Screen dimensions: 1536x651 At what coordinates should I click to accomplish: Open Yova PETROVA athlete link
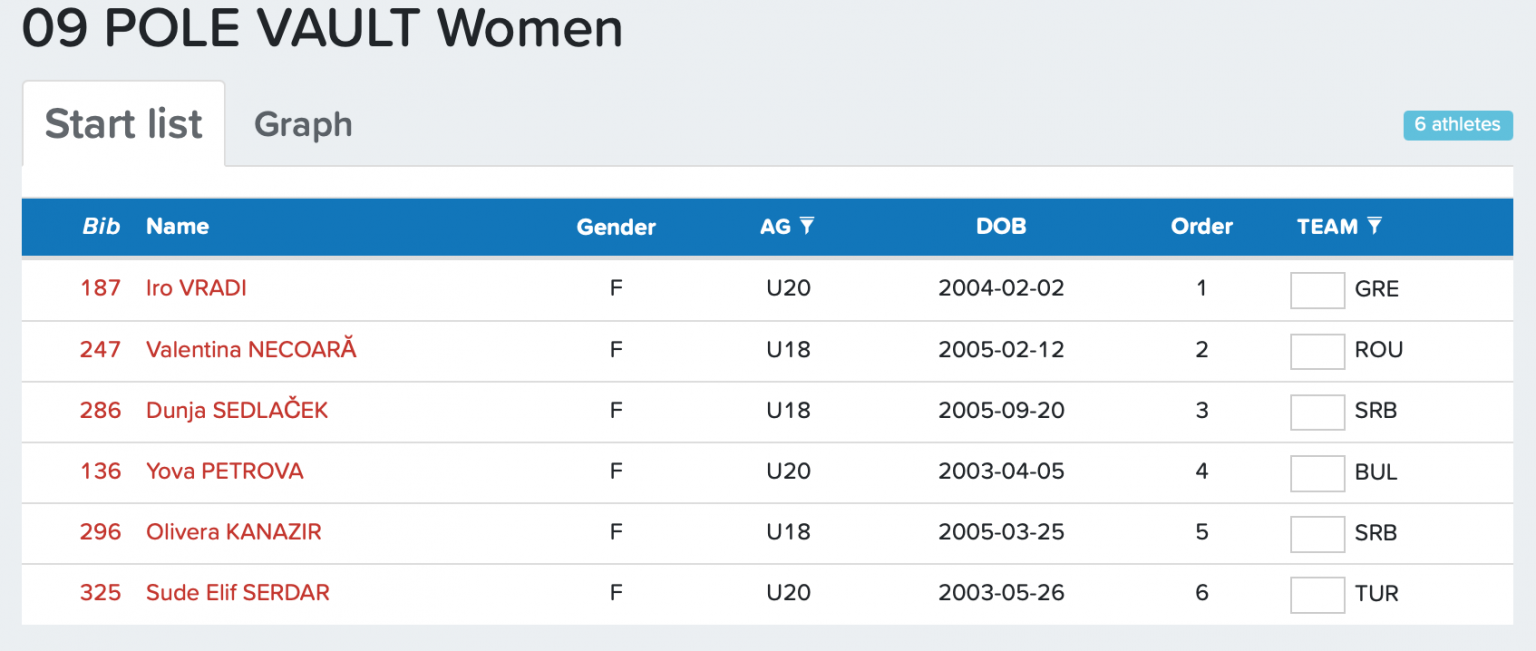click(x=225, y=472)
